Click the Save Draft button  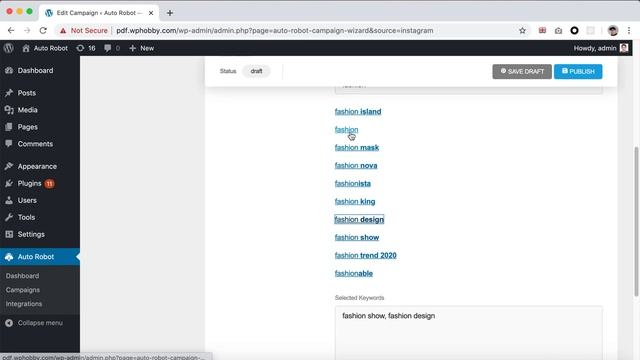tap(522, 71)
